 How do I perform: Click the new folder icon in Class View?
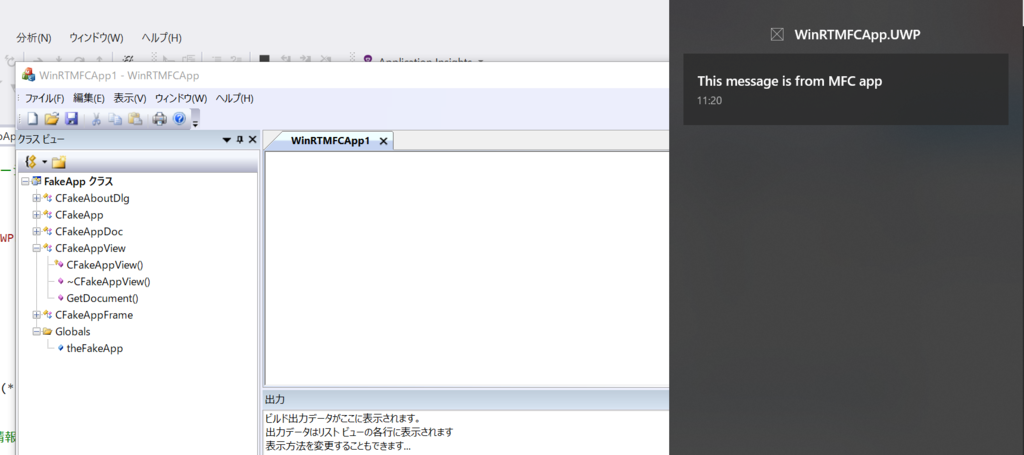(x=59, y=162)
